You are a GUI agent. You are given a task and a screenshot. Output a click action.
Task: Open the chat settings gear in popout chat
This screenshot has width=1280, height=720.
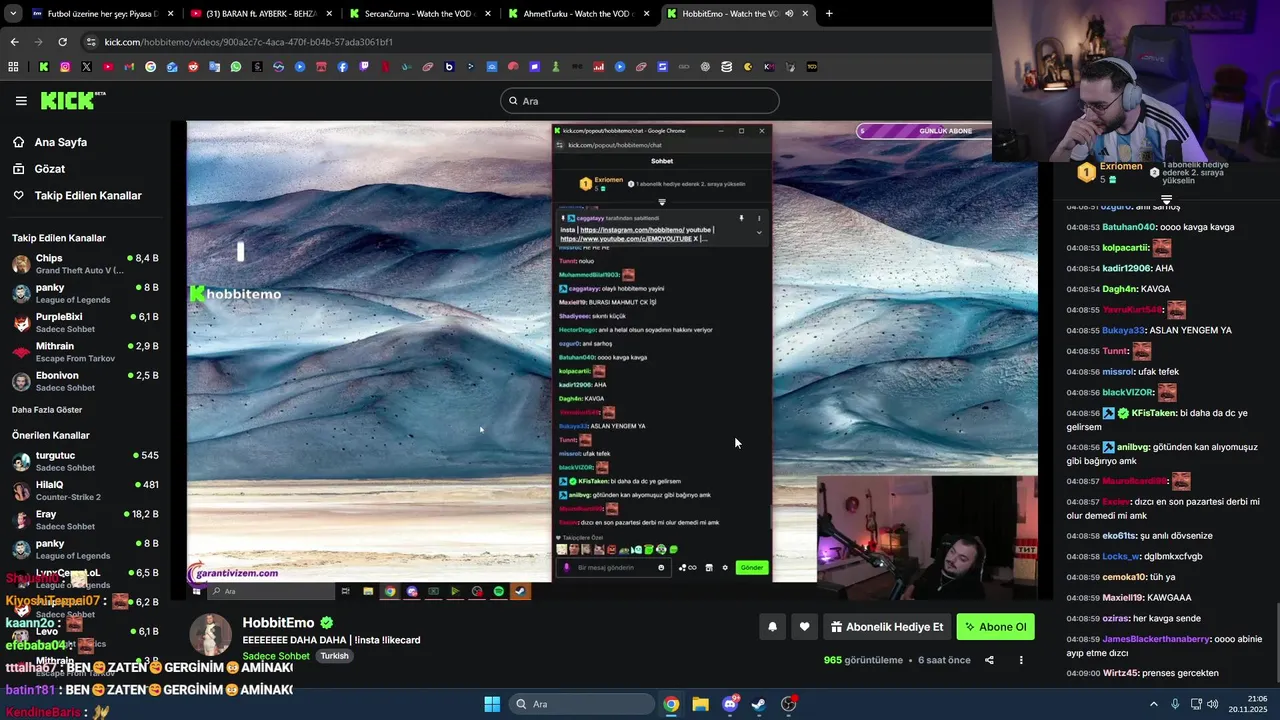click(725, 568)
